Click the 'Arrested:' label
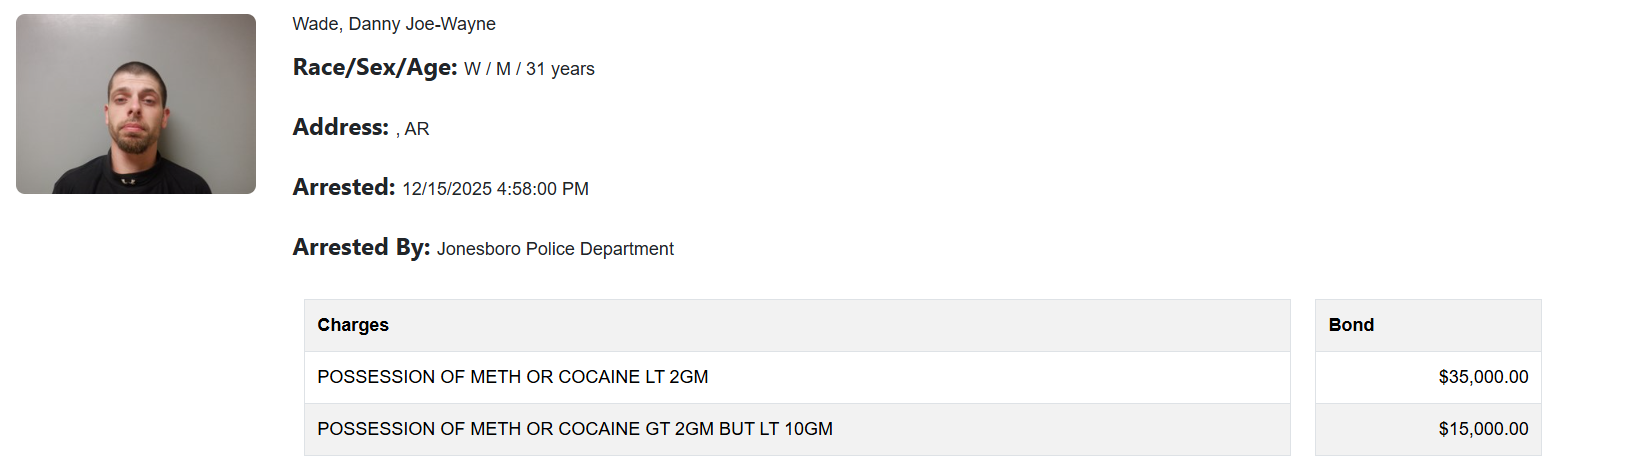Image resolution: width=1650 pixels, height=473 pixels. tap(344, 188)
